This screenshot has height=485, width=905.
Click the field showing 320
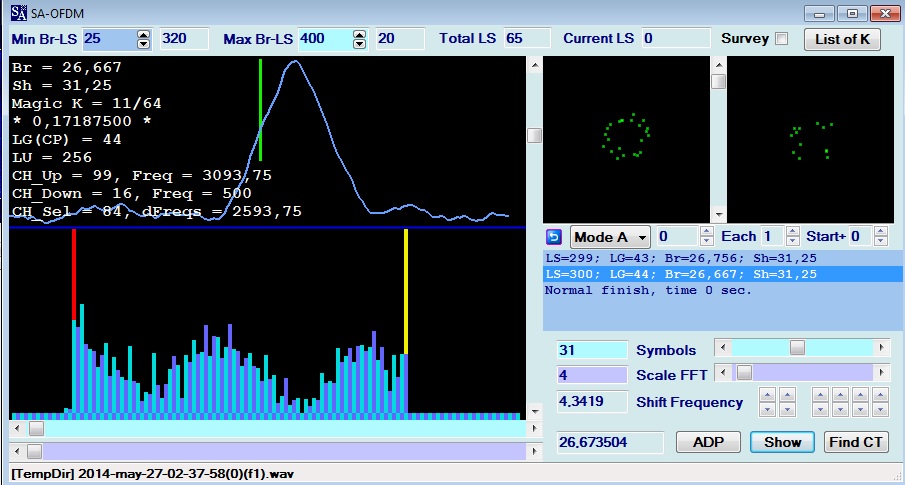point(184,39)
